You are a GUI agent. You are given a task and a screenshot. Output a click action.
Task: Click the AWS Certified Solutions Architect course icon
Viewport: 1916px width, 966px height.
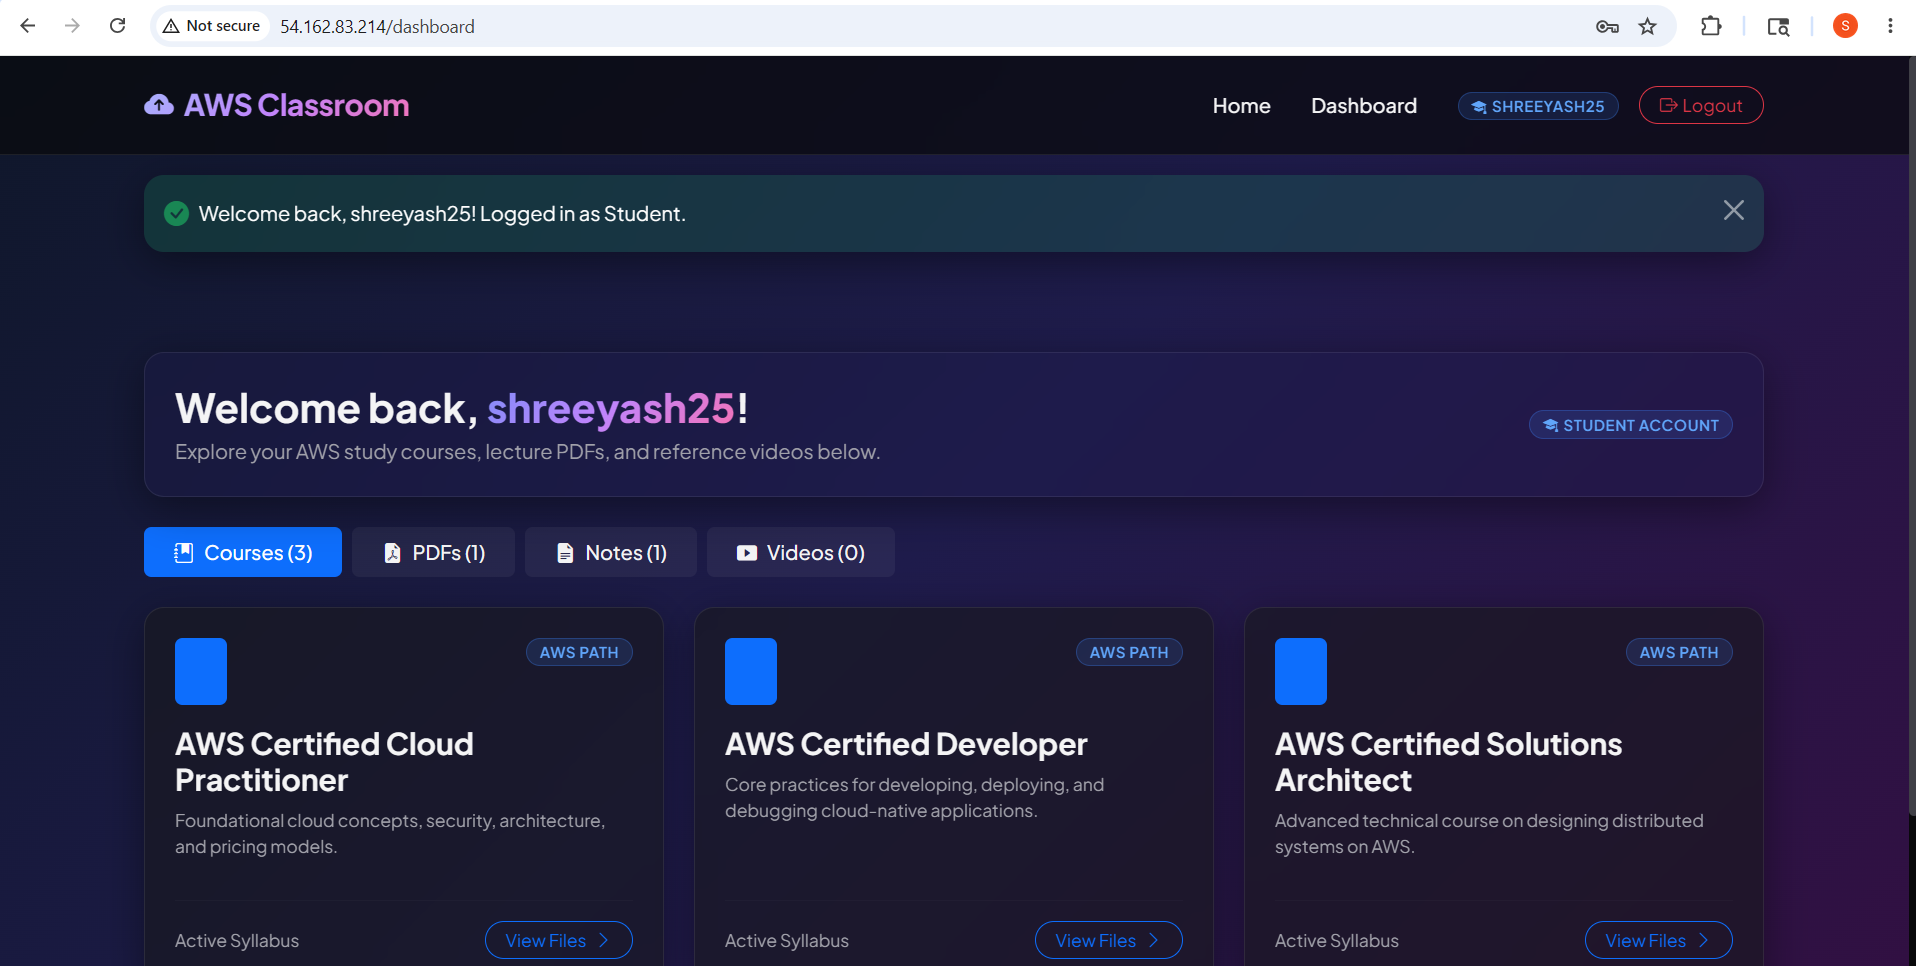[1301, 671]
